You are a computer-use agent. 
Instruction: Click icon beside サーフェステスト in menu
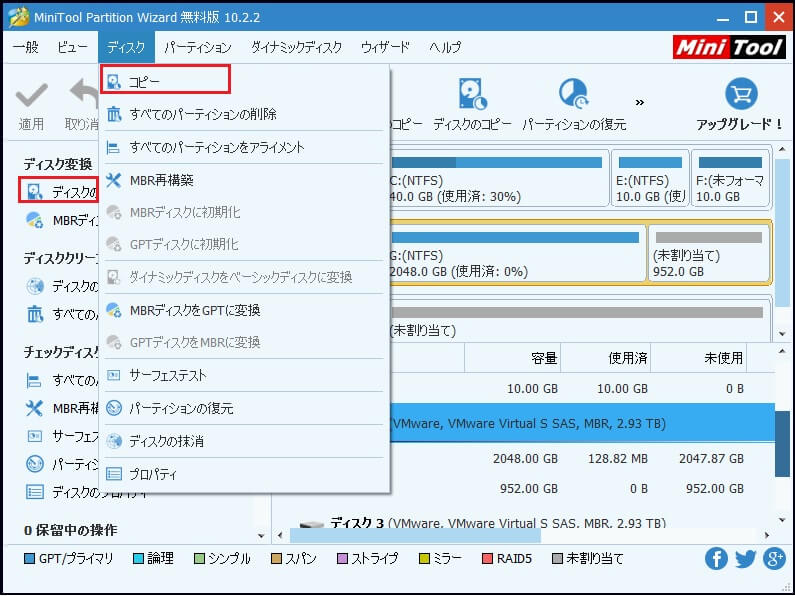(114, 375)
